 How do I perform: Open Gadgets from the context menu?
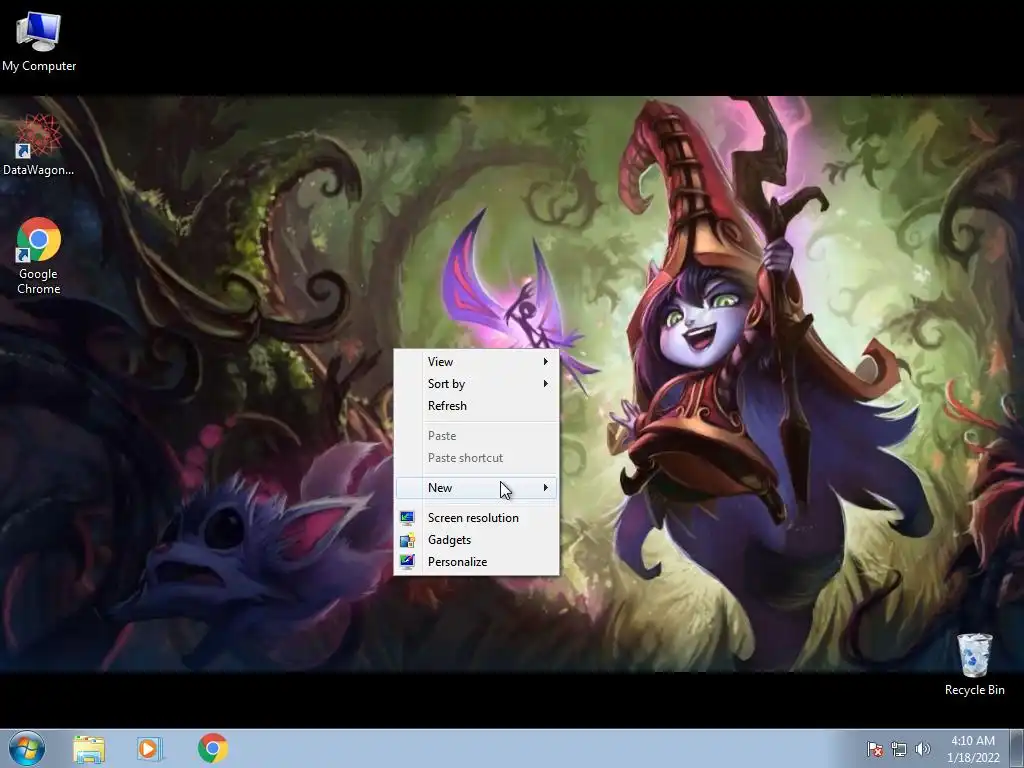476,540
